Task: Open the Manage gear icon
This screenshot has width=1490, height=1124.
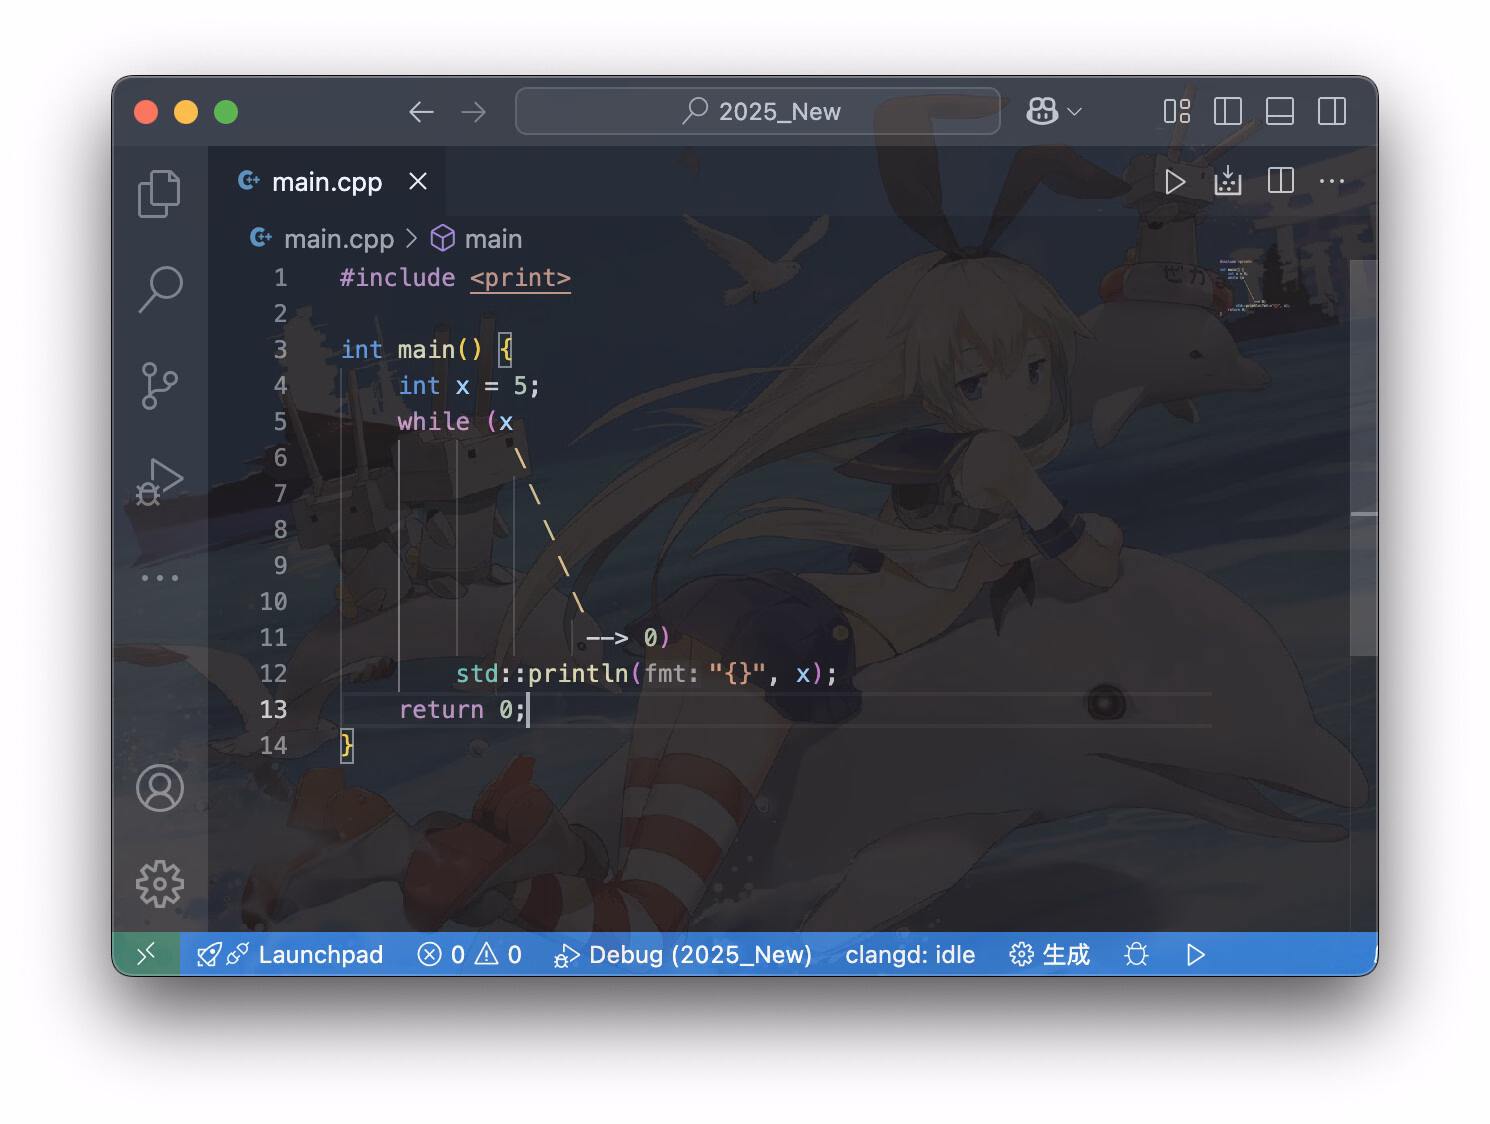Action: (160, 884)
